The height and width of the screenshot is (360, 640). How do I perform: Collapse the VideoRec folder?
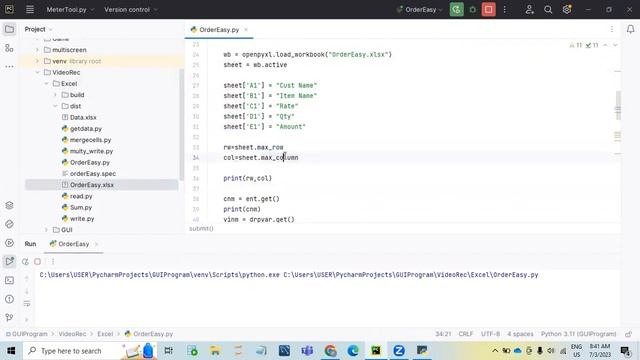click(x=37, y=72)
